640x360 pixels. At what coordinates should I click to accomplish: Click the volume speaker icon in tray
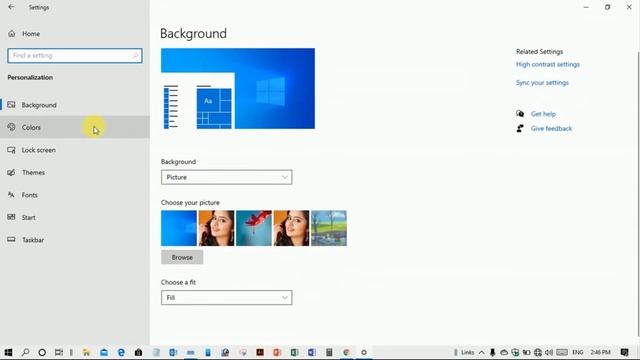point(549,352)
